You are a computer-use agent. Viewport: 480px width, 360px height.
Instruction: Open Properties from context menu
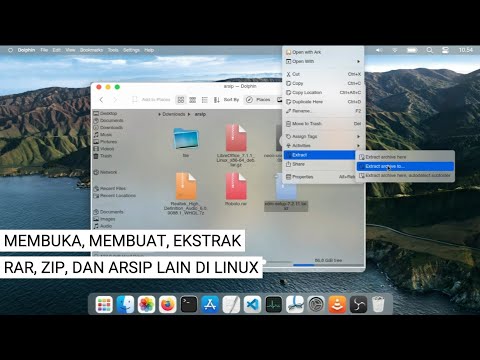pos(320,177)
